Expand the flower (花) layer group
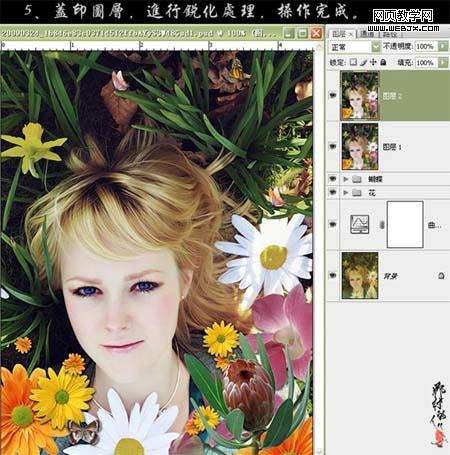Screen dimensions: 450x455 (346, 193)
